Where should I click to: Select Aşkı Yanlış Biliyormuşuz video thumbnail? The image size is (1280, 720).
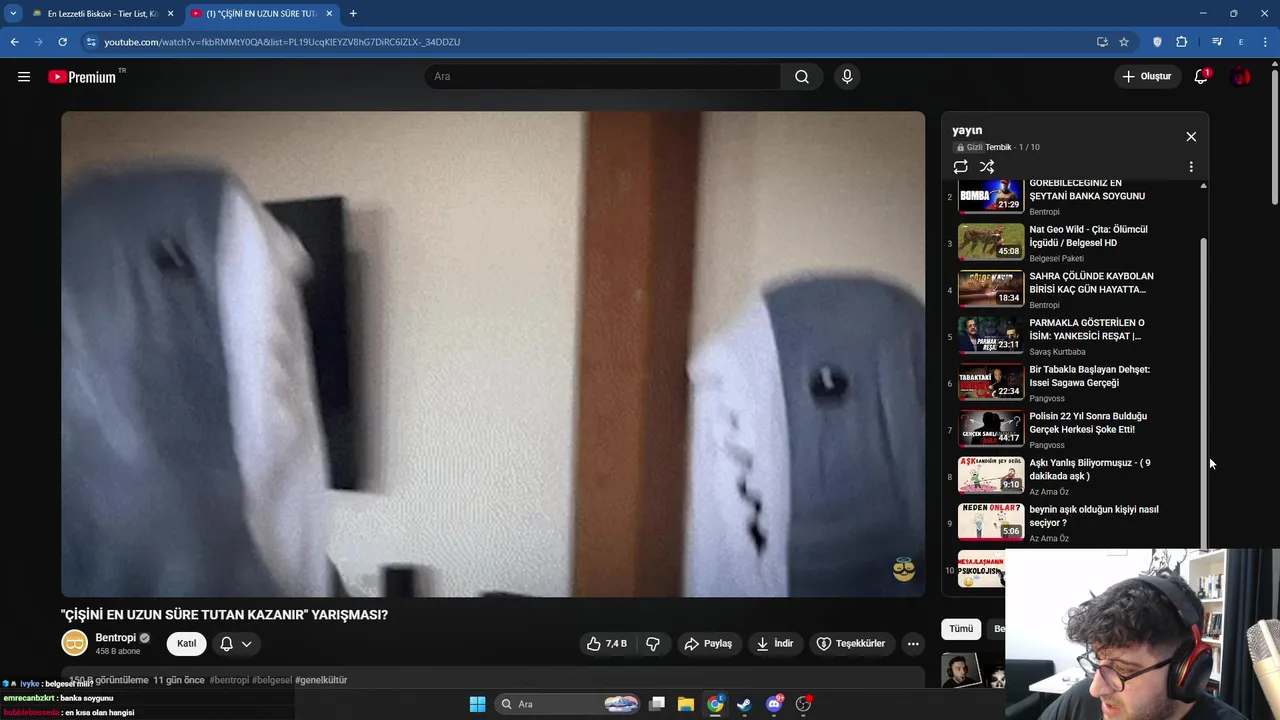tap(991, 475)
